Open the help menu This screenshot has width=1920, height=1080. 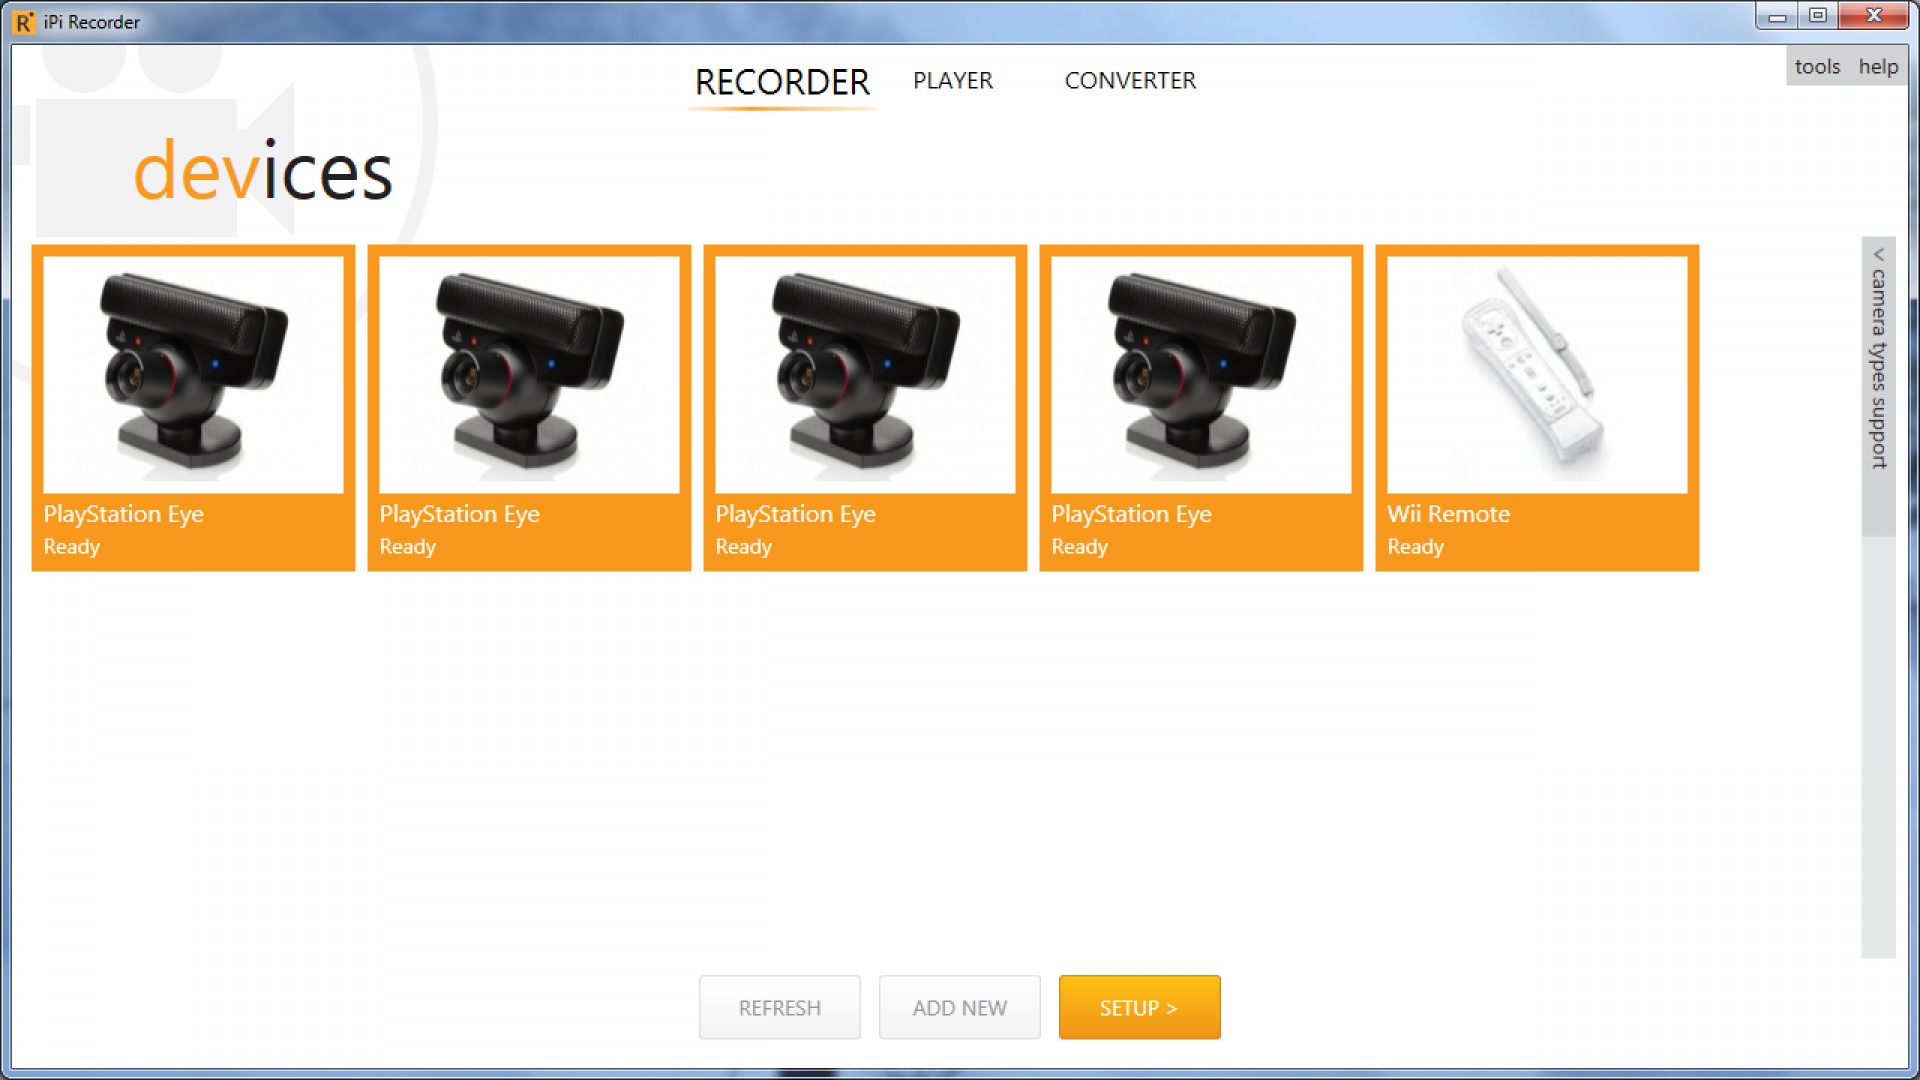coord(1879,66)
